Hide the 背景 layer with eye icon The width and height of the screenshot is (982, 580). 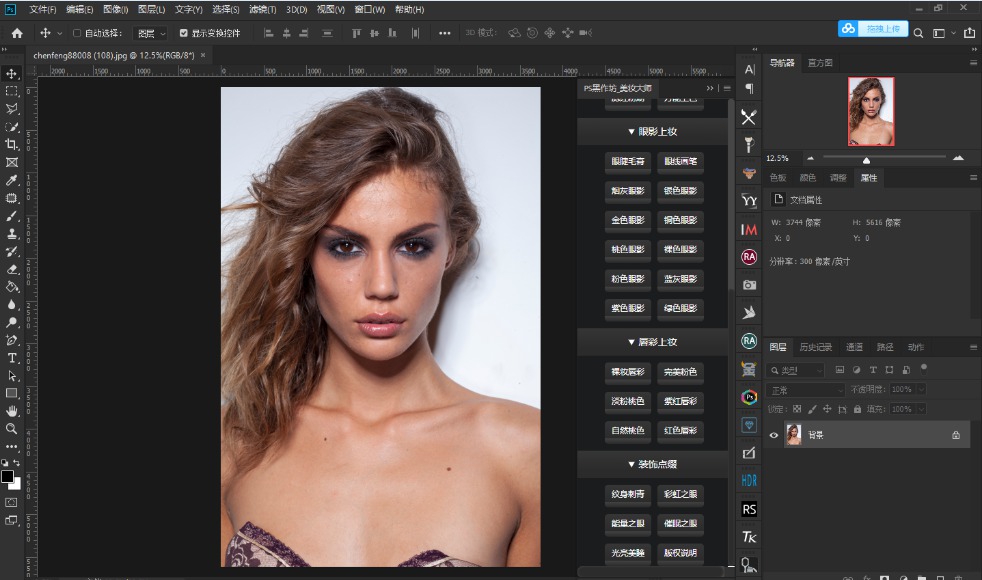pos(774,435)
